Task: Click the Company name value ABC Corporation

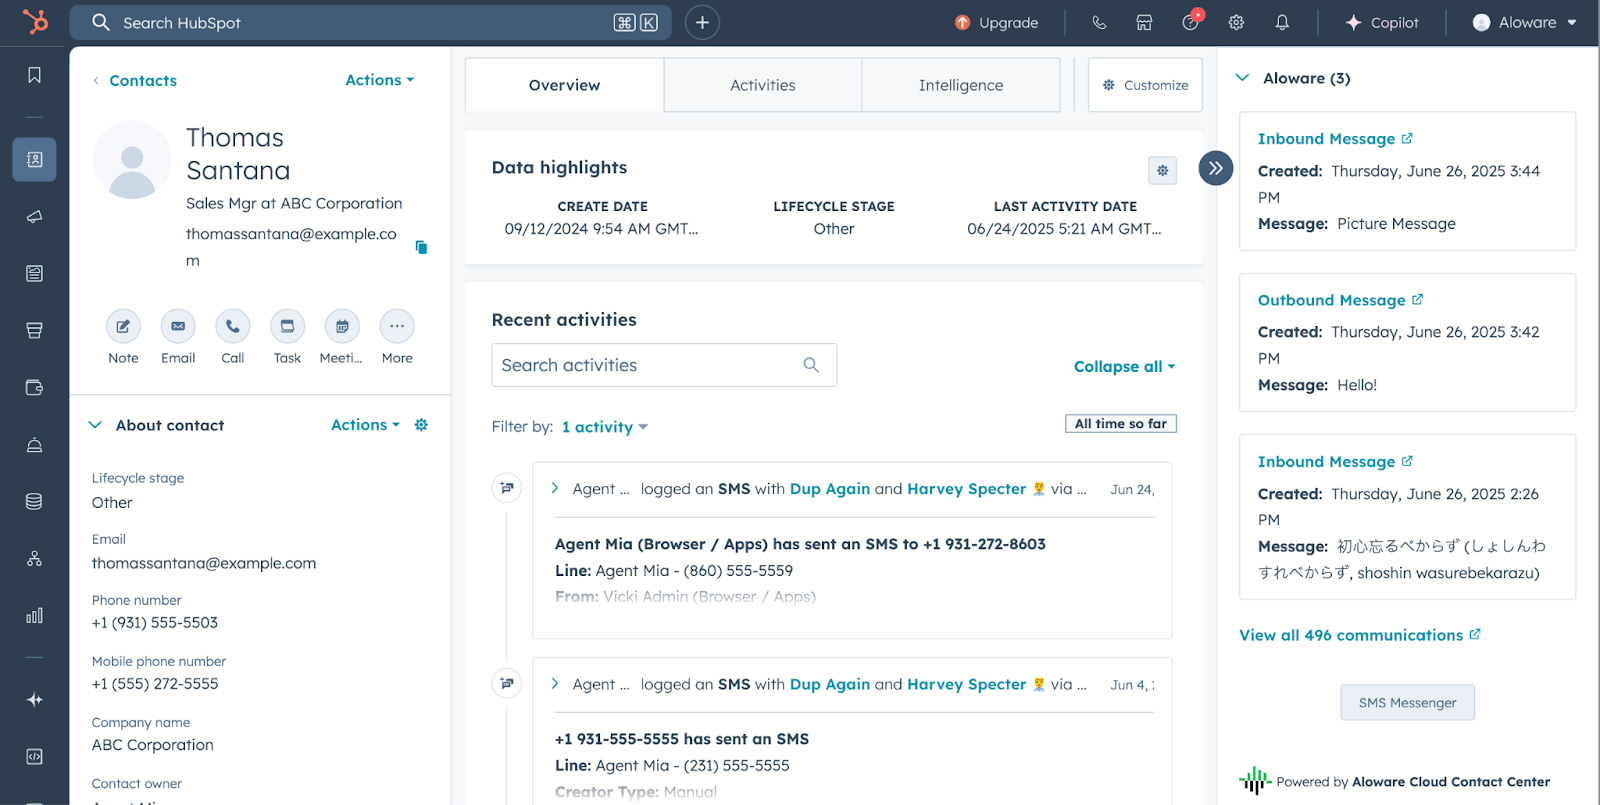Action: tap(153, 745)
